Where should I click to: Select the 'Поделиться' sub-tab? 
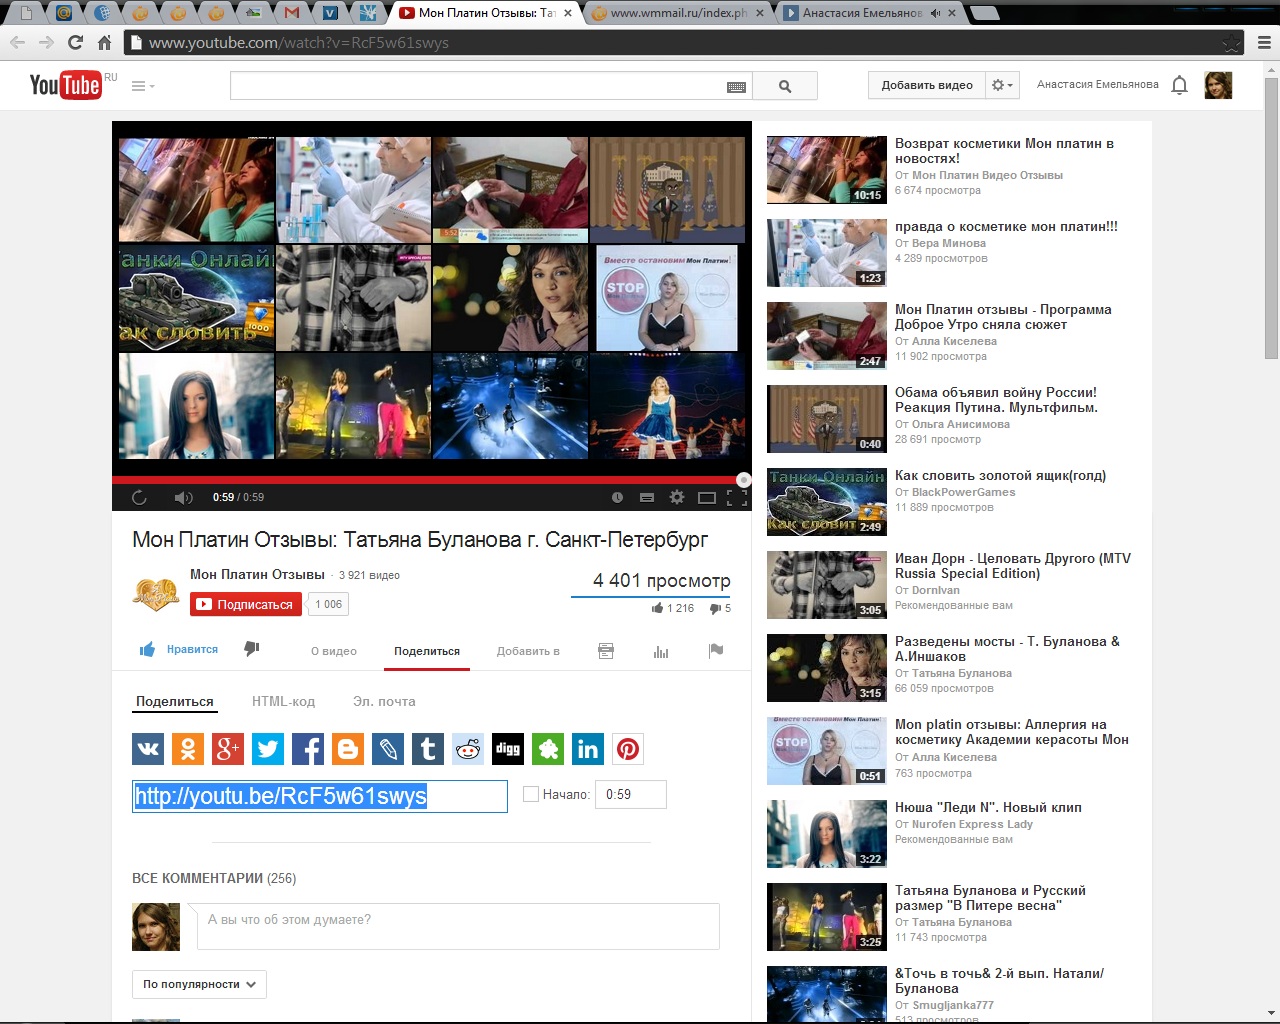coord(175,701)
